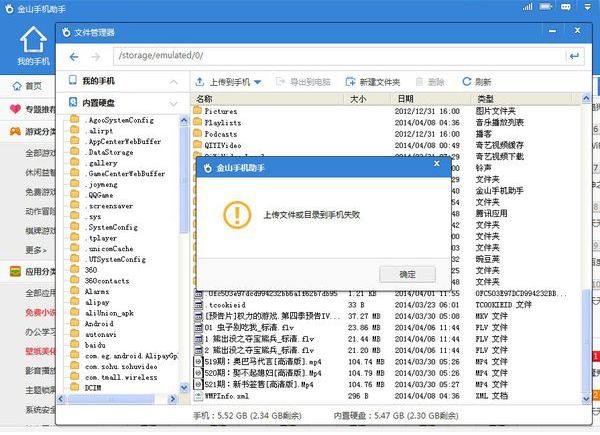Select the WMPInfo.xml file

pos(386,396)
